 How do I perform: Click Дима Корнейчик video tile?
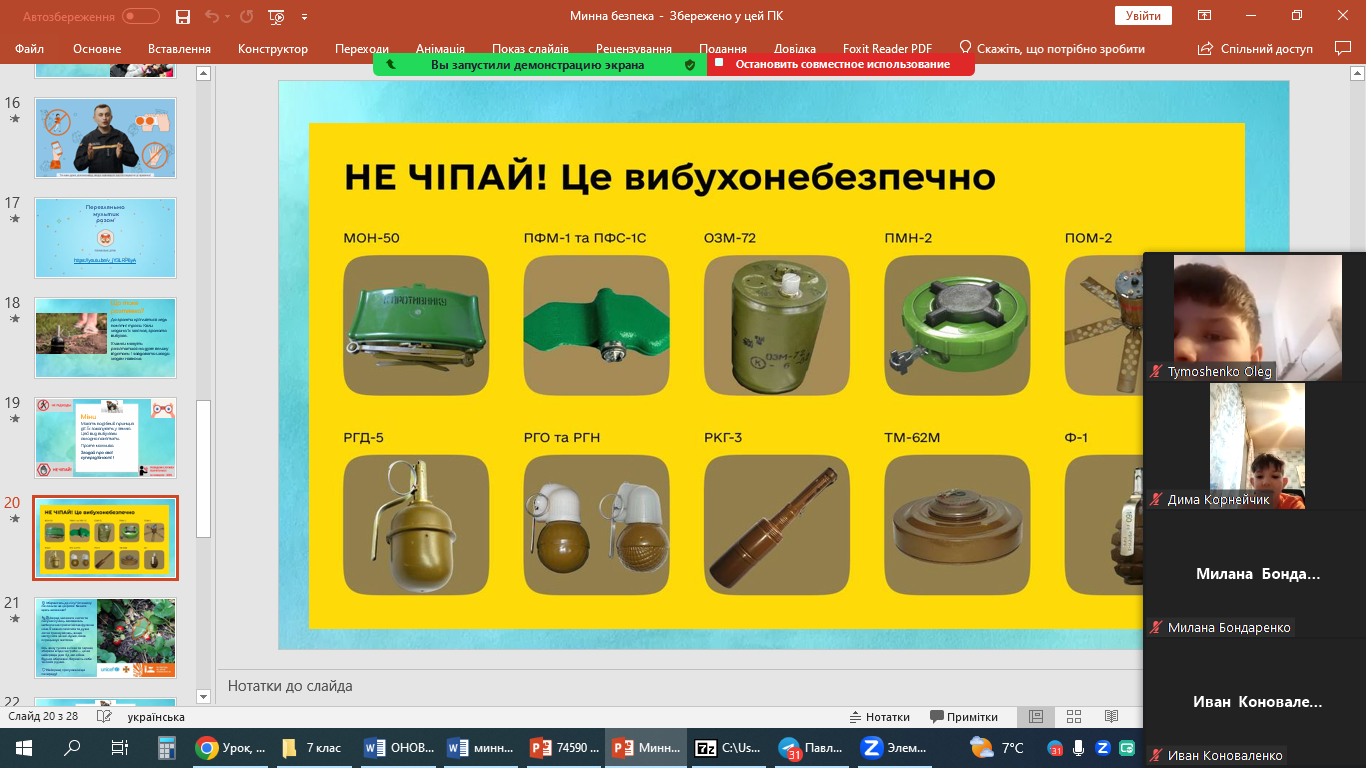[x=1257, y=446]
